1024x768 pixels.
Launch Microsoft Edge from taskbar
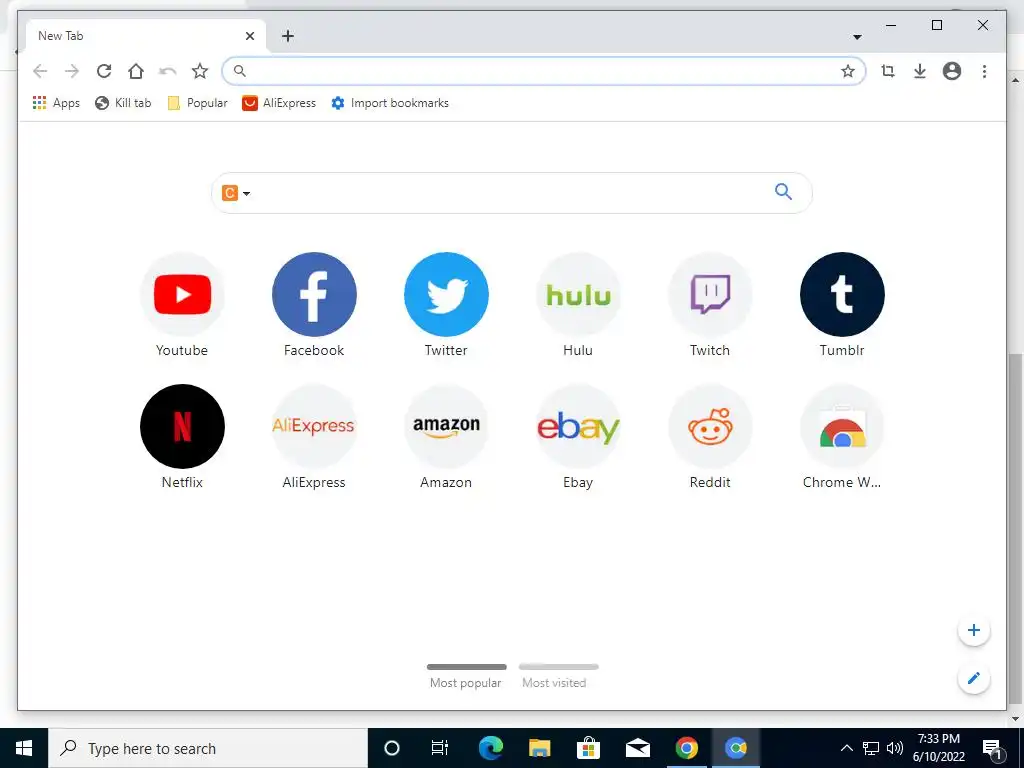[490, 748]
